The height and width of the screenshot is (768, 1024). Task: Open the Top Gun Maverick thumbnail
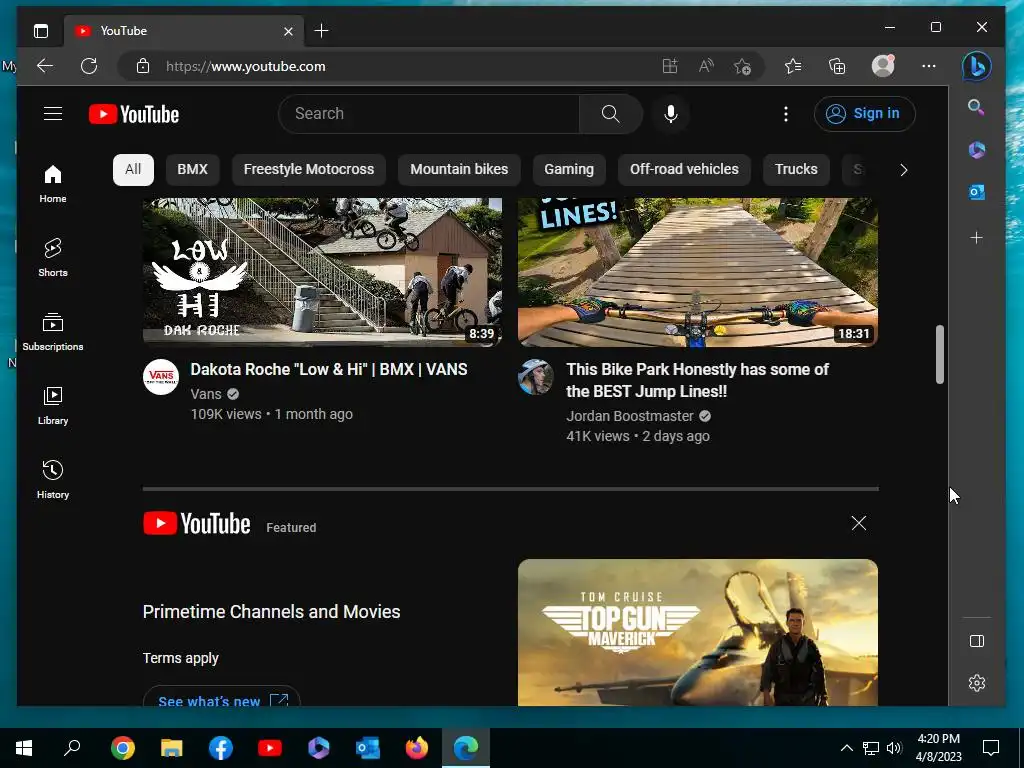coord(697,632)
